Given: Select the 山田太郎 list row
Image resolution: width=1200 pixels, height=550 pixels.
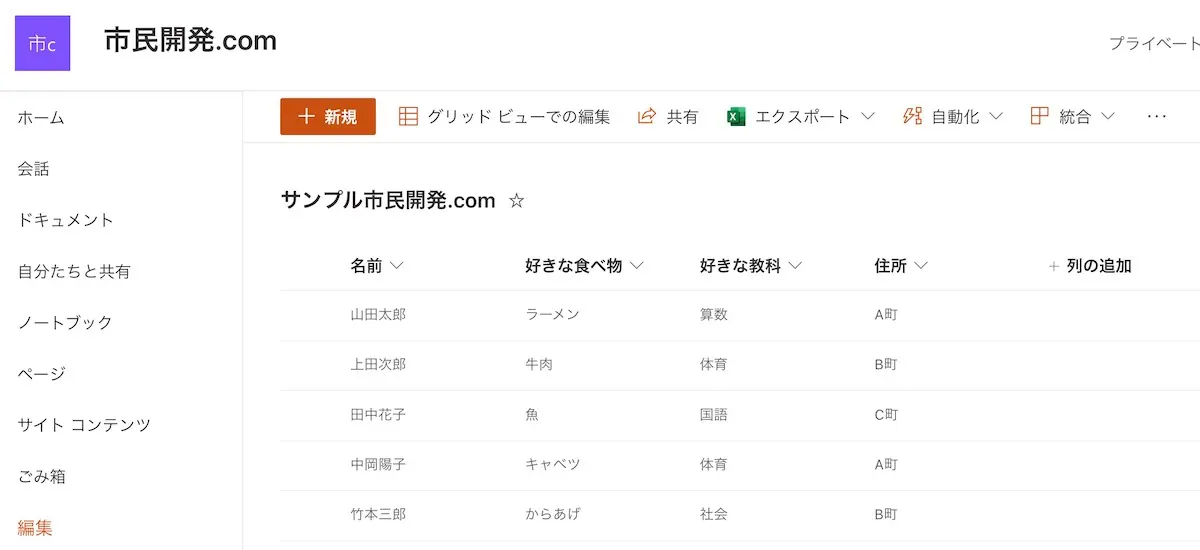Looking at the screenshot, I should coord(378,315).
